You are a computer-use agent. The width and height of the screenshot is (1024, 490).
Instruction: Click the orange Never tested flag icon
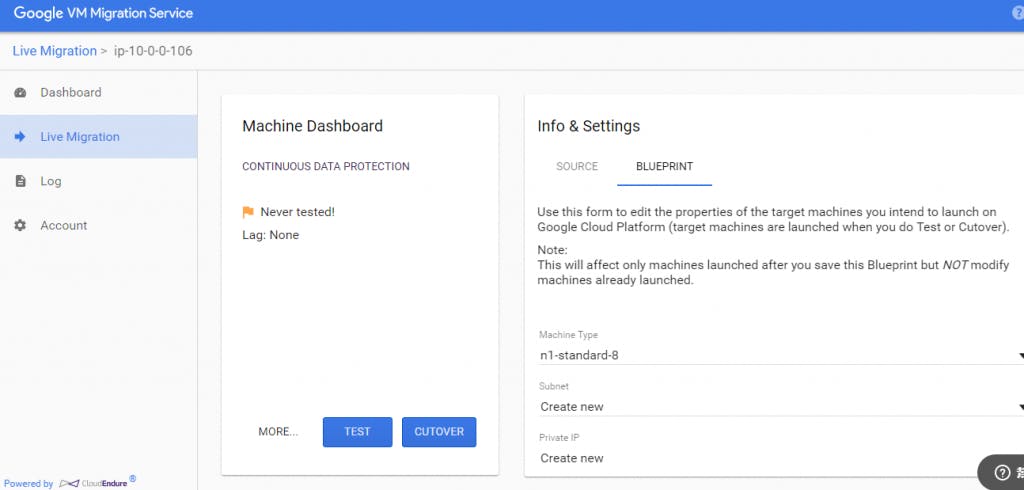[248, 212]
